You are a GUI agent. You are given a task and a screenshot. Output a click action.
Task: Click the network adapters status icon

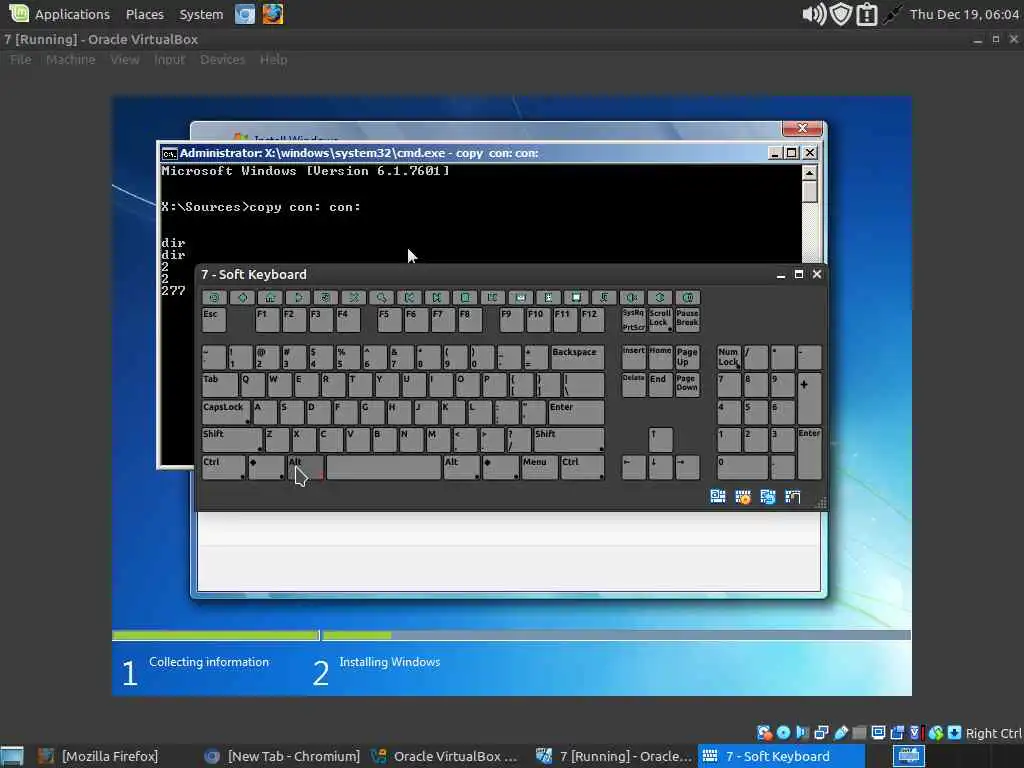tap(822, 733)
